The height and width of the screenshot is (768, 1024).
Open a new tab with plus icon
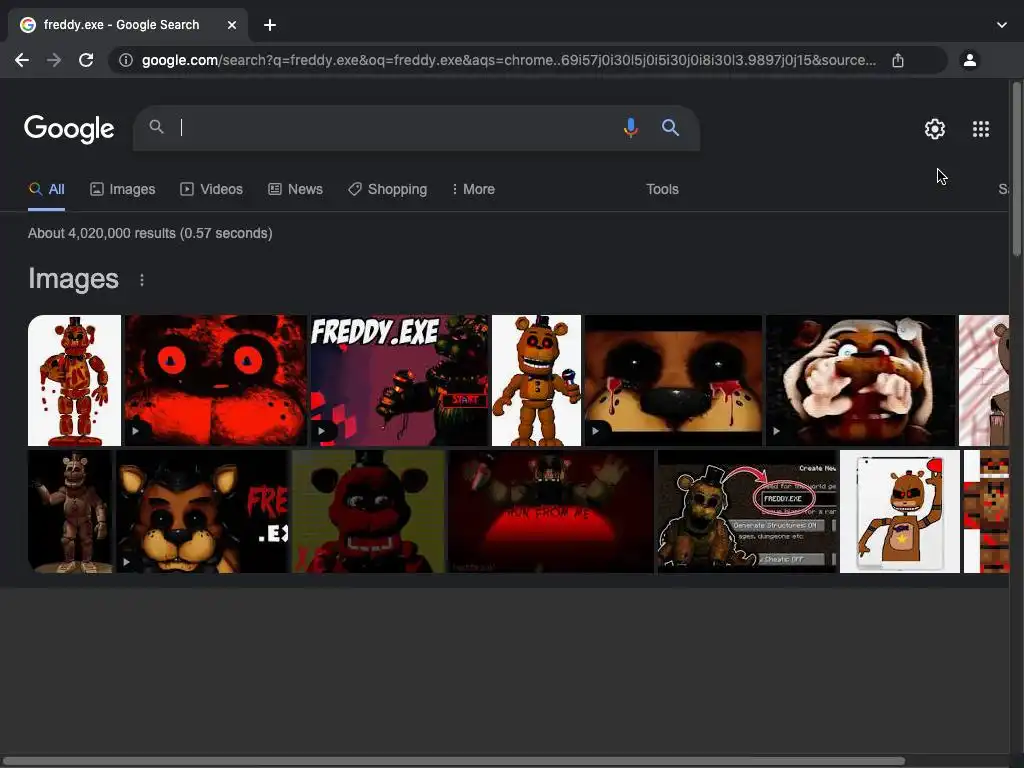click(x=270, y=25)
